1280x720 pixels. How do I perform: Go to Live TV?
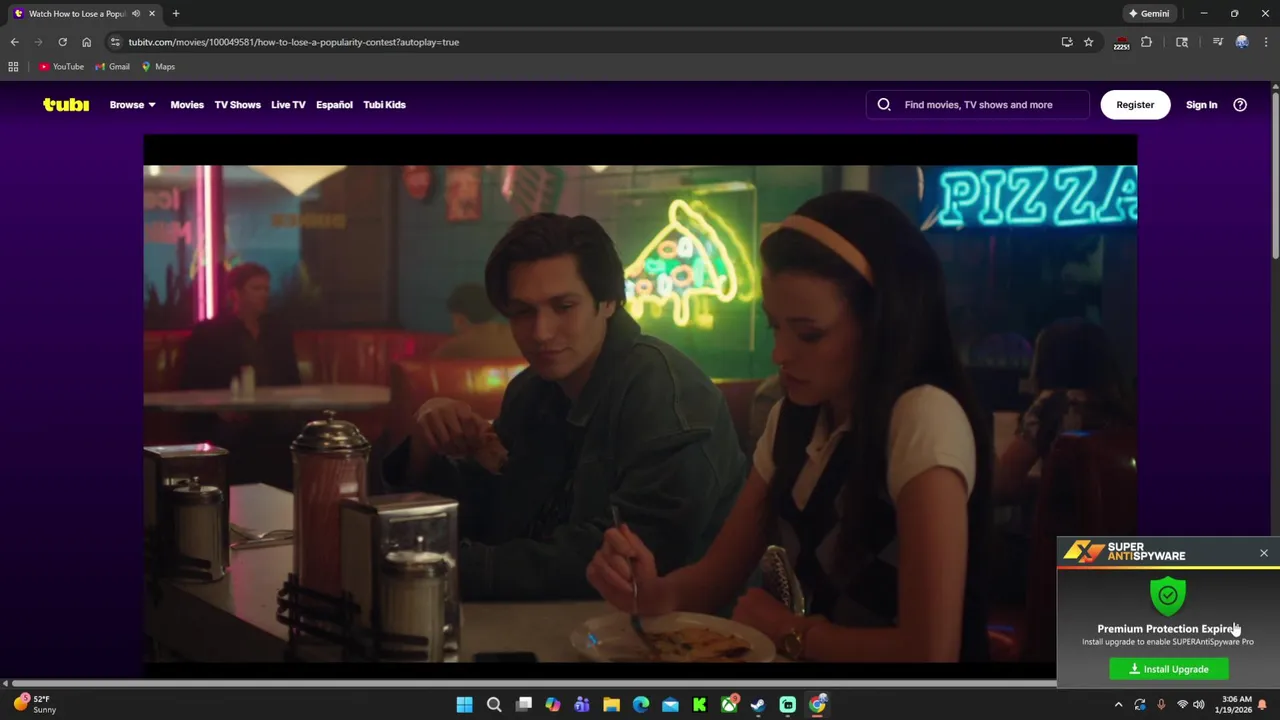pos(288,104)
